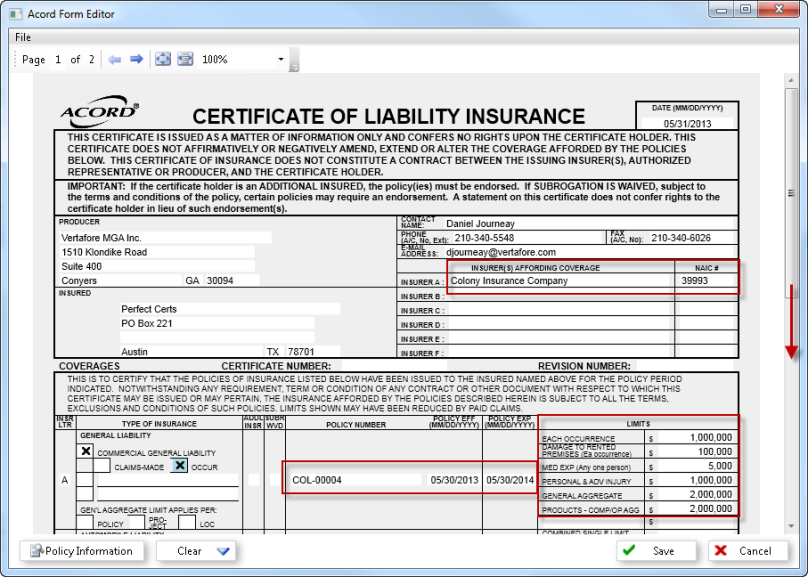Expand the Clear button dropdown arrow
This screenshot has height=577, width=808.
tap(223, 551)
